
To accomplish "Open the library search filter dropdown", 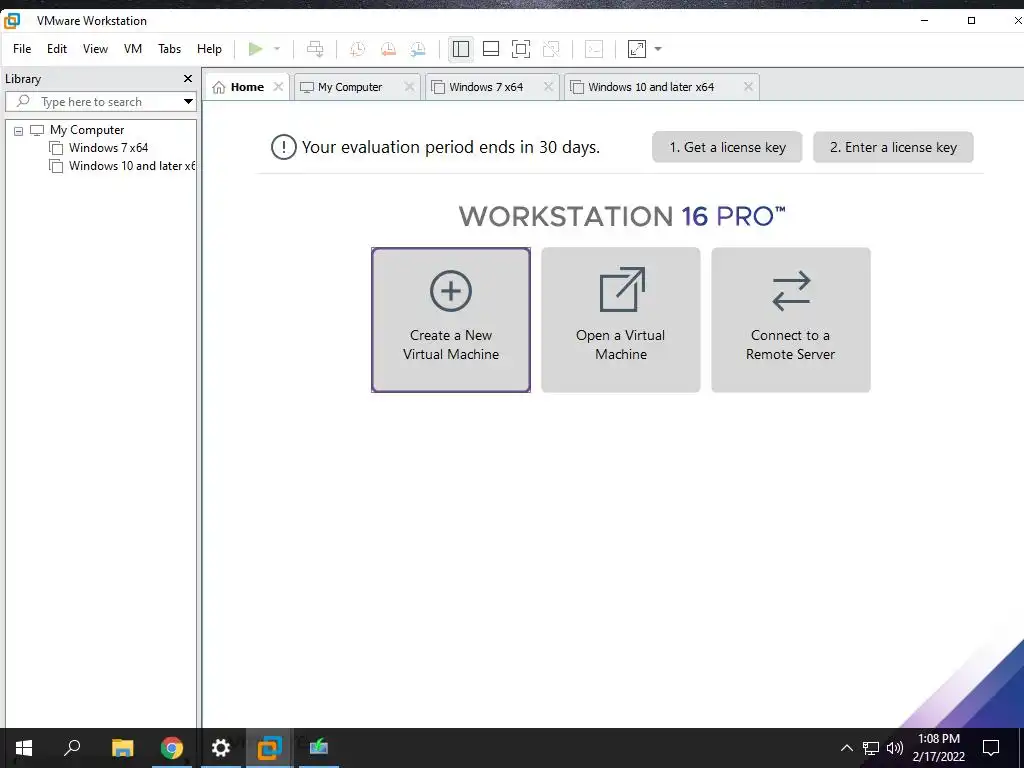I will tap(188, 102).
